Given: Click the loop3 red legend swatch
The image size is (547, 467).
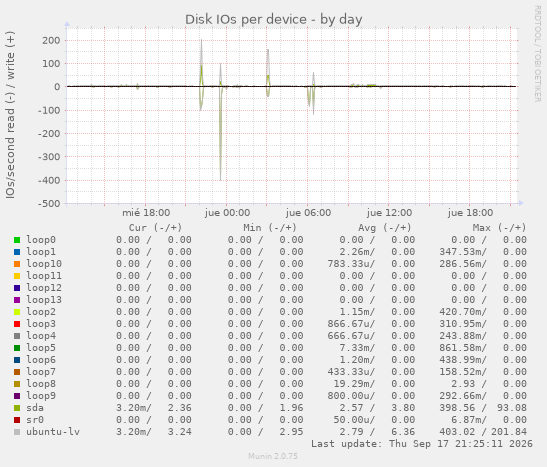Looking at the screenshot, I should click(17, 324).
